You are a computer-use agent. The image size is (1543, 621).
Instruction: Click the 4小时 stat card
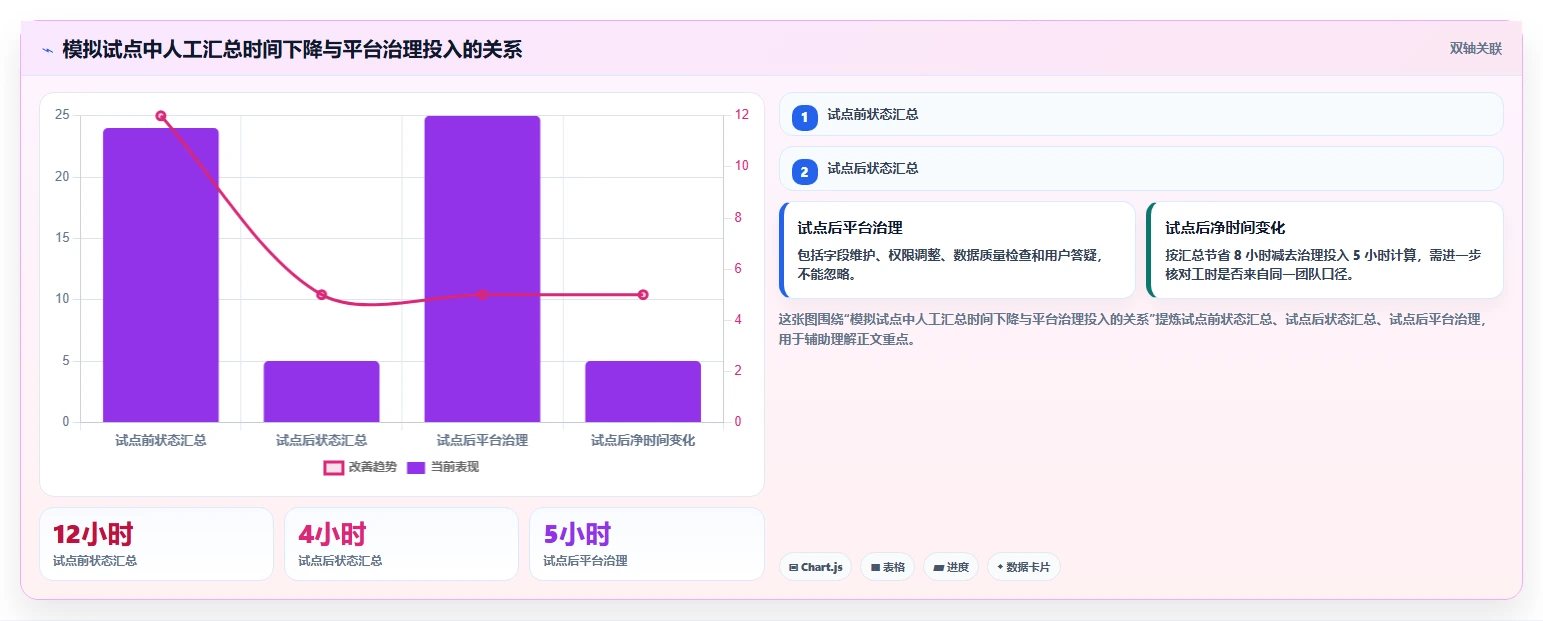(401, 544)
